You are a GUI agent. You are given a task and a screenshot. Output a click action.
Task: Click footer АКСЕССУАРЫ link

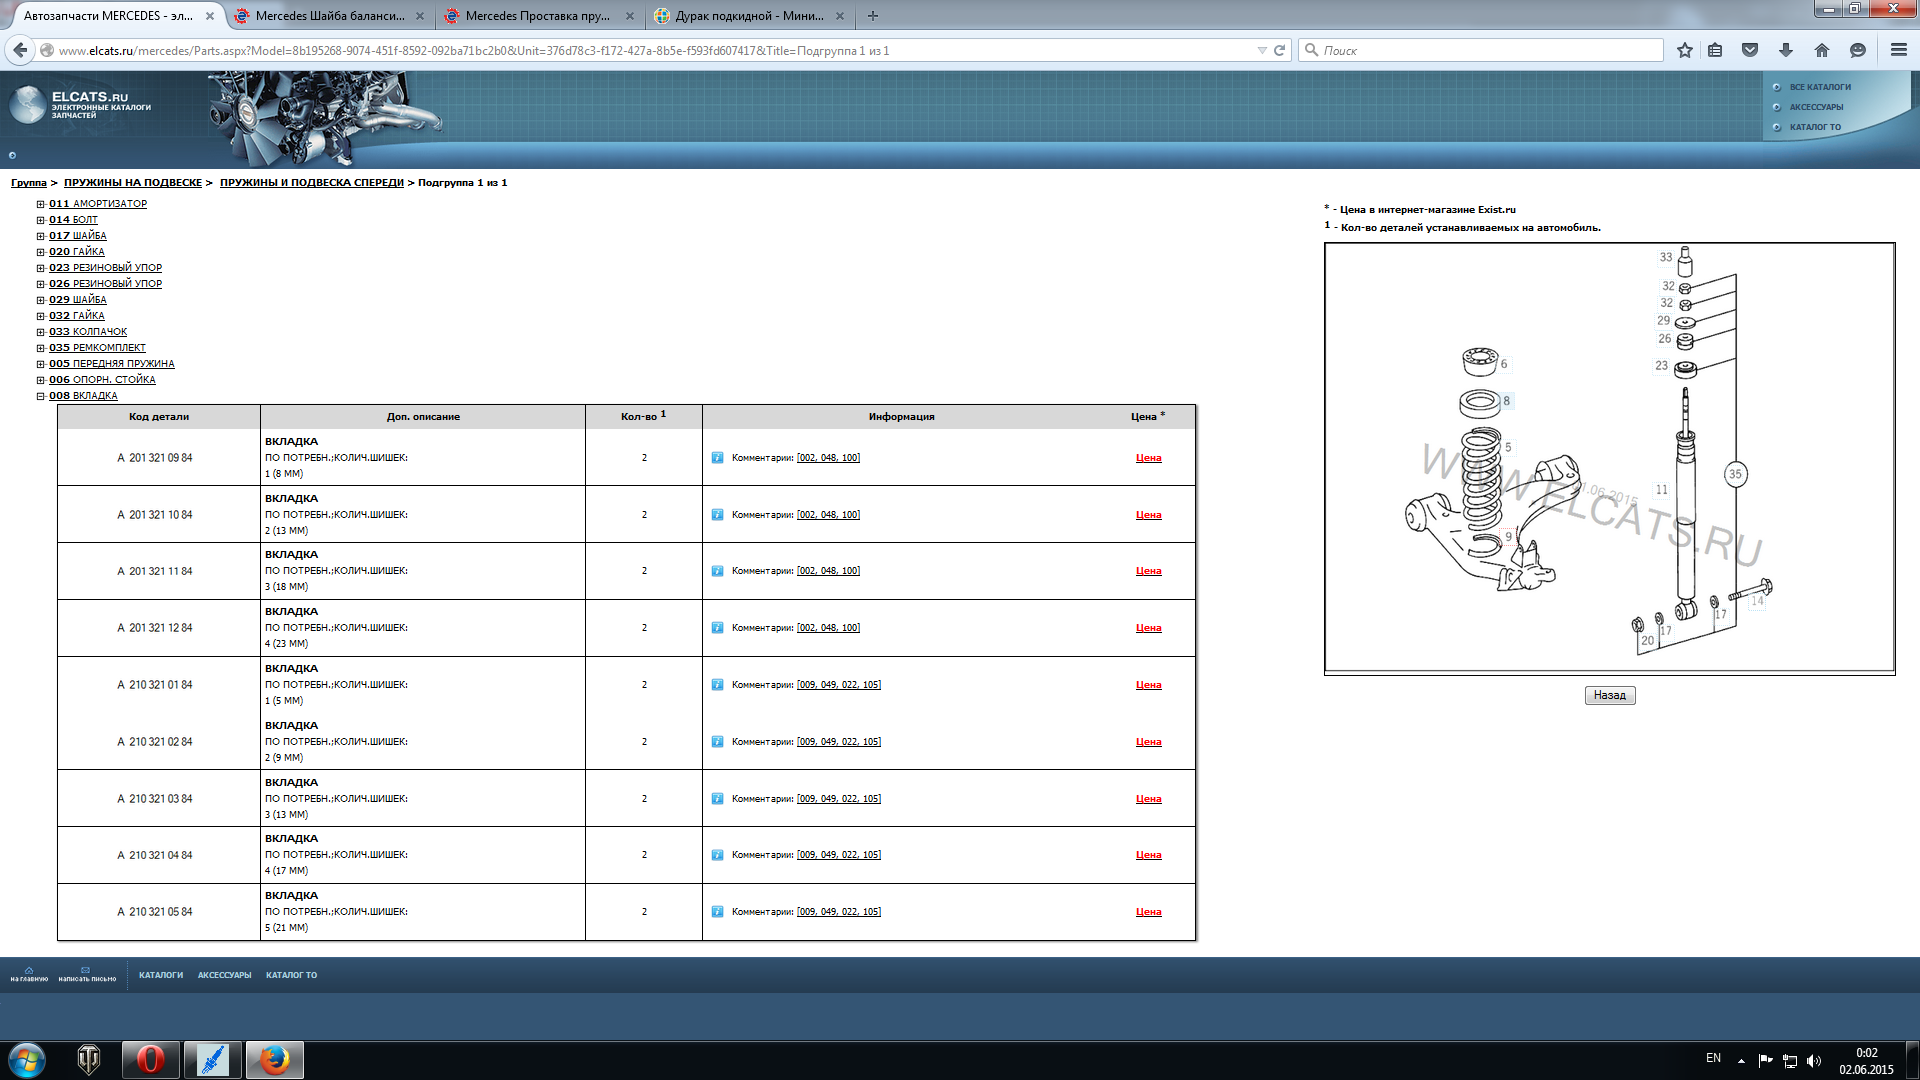click(x=224, y=975)
